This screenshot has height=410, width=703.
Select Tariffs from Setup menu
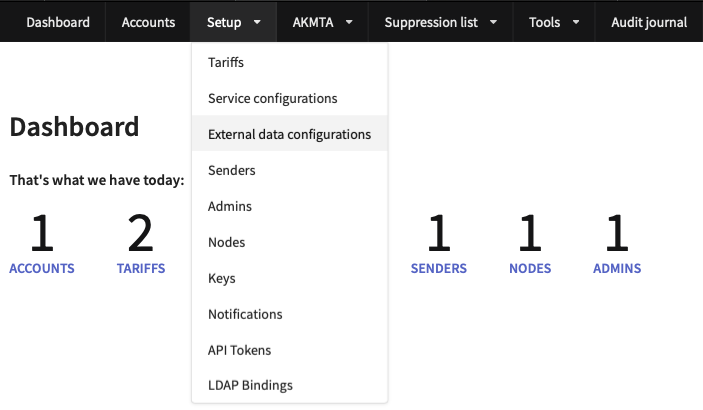coord(226,62)
